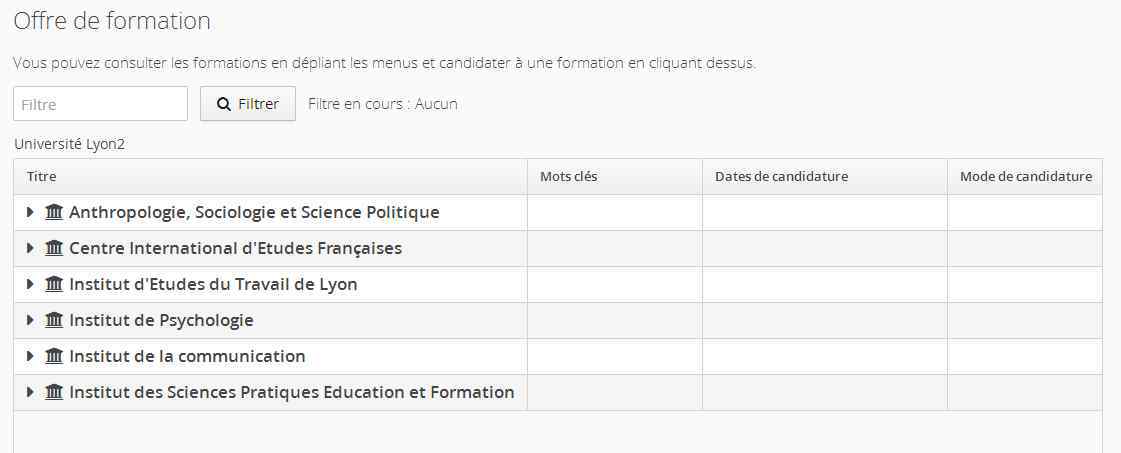Viewport: 1121px width, 453px height.
Task: Expand Institut de la communication arrow
Action: [30, 356]
